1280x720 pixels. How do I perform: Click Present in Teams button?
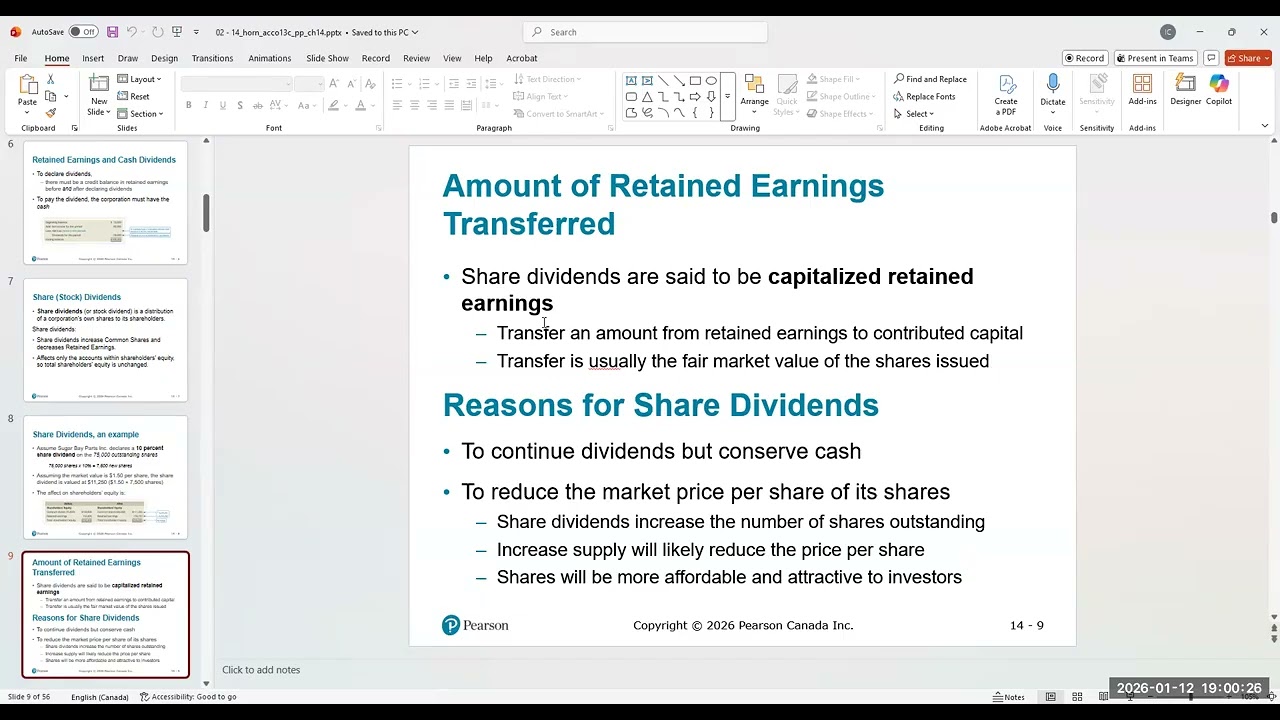point(1155,58)
